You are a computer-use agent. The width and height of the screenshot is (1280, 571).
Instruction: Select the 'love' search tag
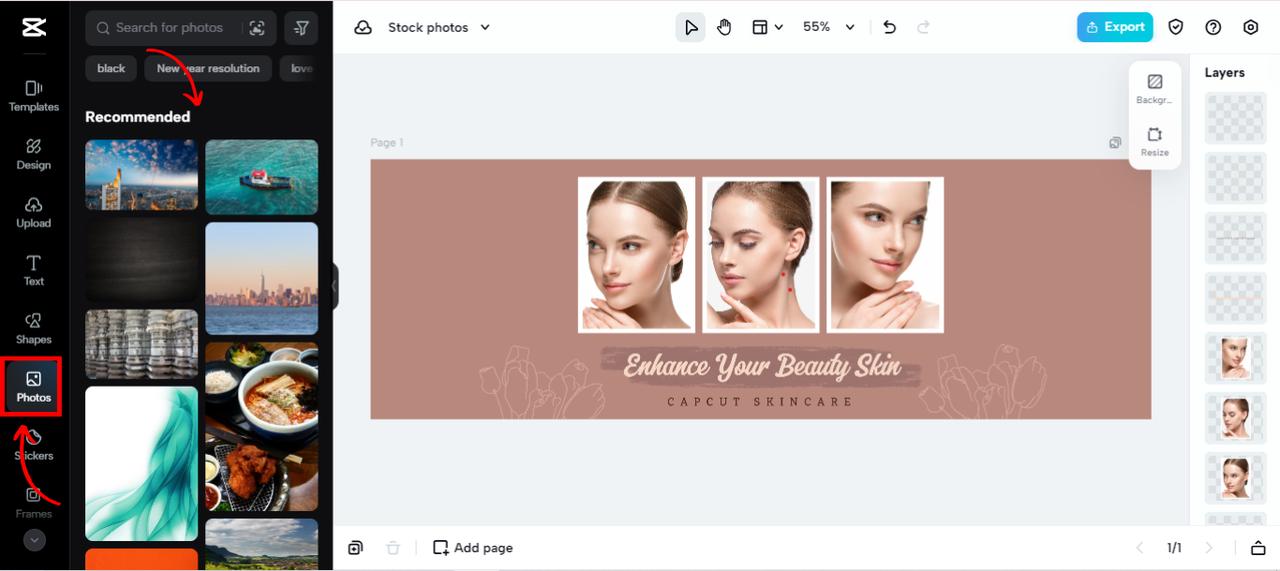pyautogui.click(x=301, y=68)
